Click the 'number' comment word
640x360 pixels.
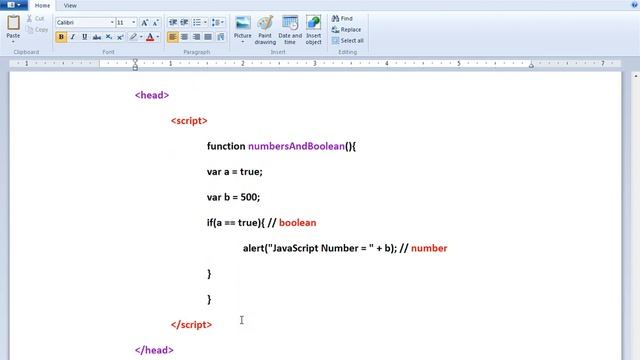(429, 248)
